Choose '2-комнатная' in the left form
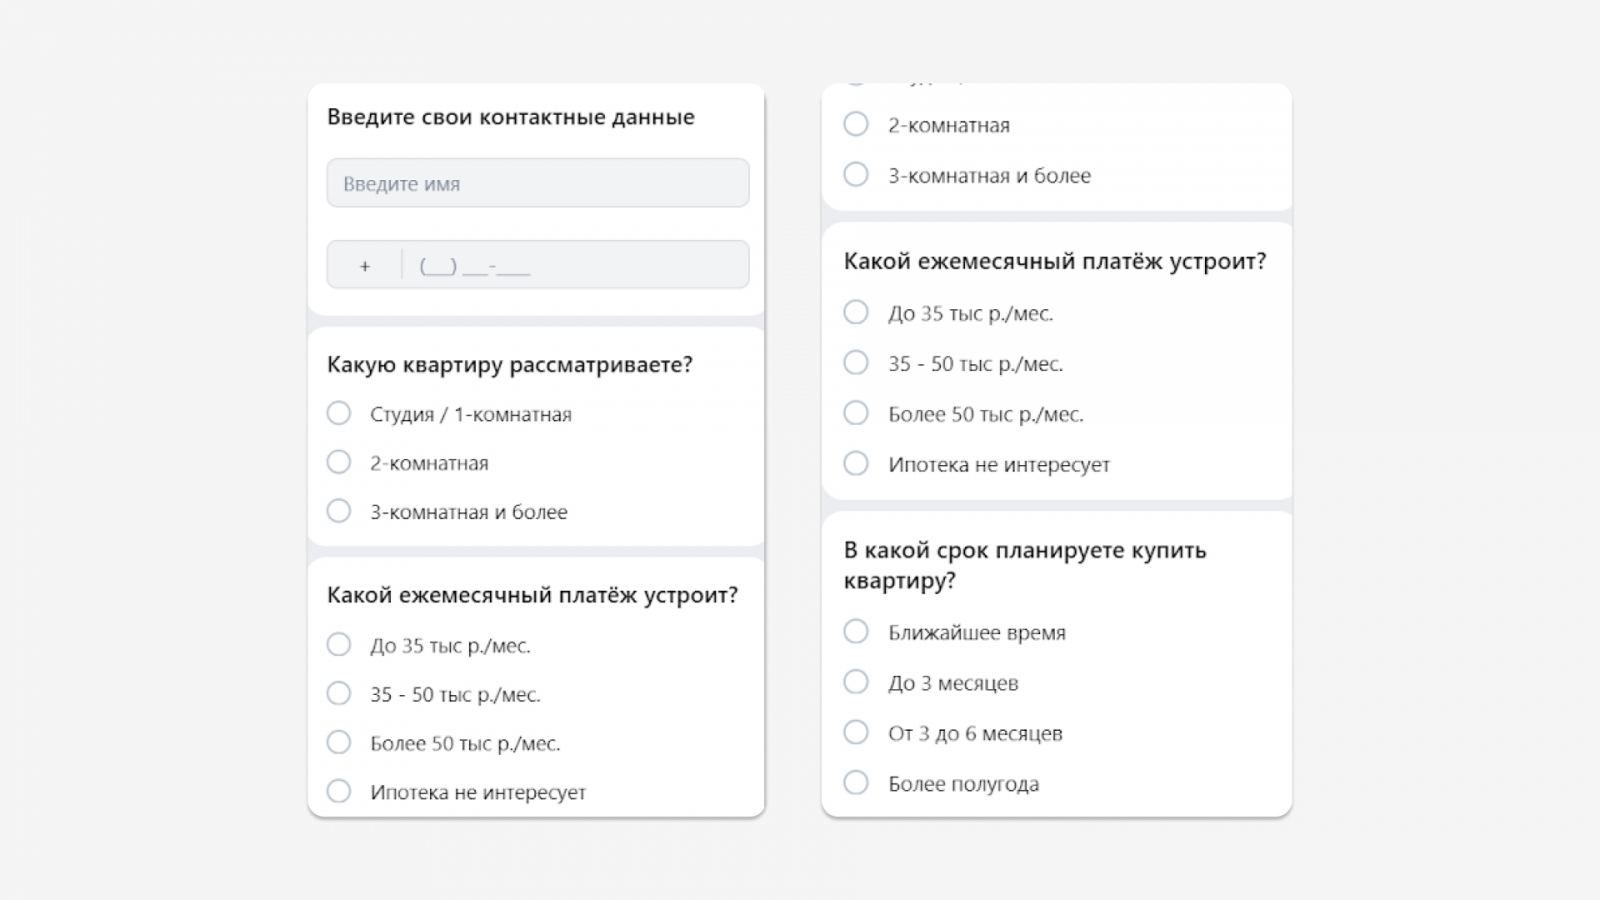The width and height of the screenshot is (1600, 900). click(340, 462)
